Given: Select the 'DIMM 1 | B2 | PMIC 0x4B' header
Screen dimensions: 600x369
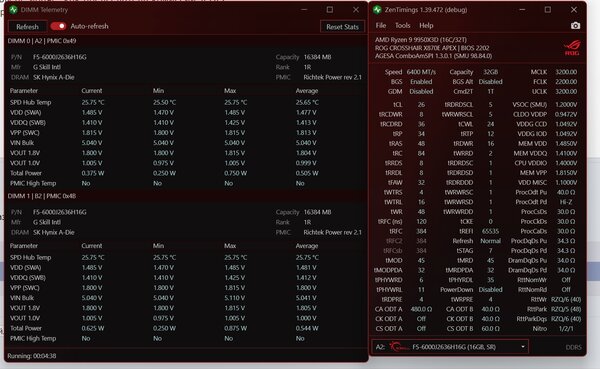Looking at the screenshot, I should [42, 196].
